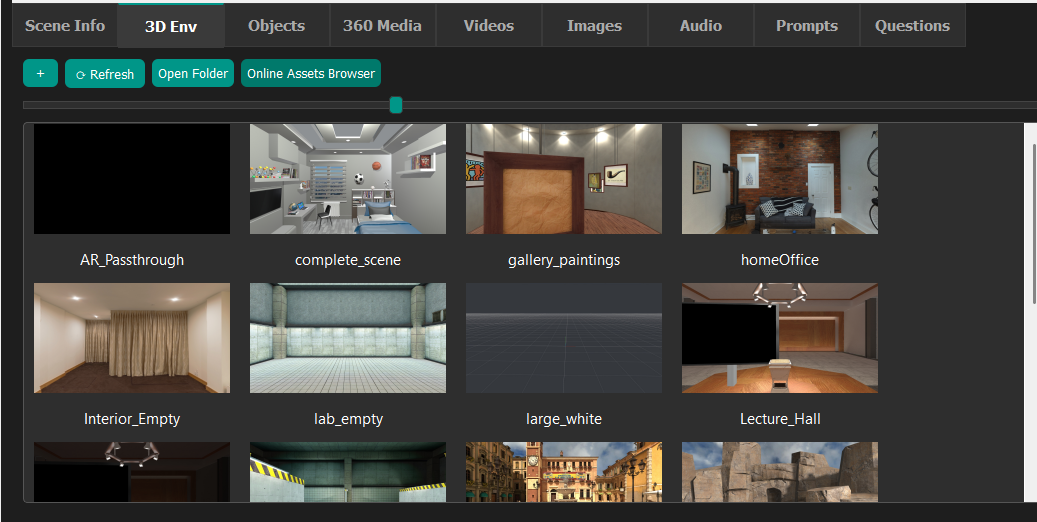Select the 3D Env tab

pos(171,26)
